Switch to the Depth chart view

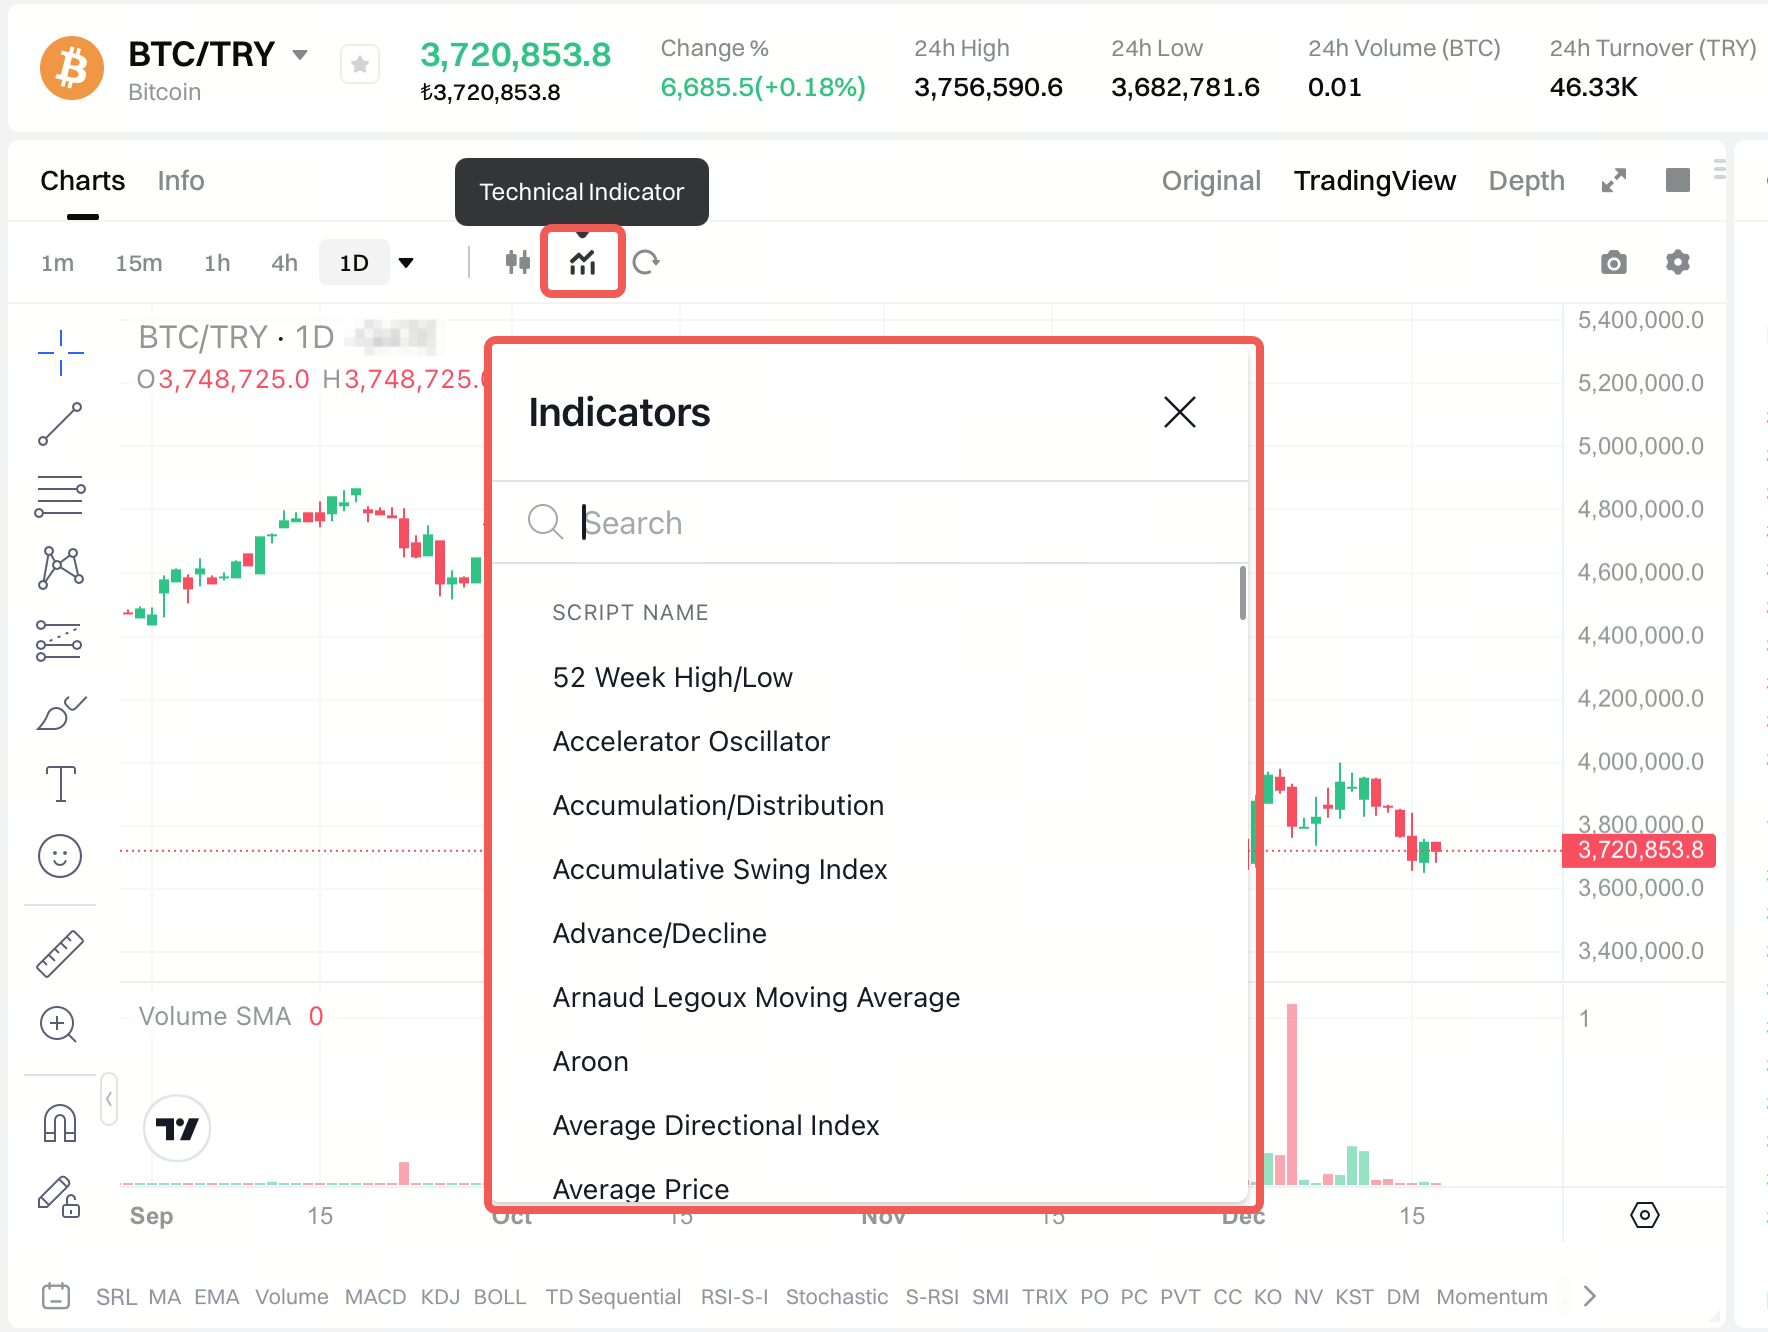tap(1526, 181)
